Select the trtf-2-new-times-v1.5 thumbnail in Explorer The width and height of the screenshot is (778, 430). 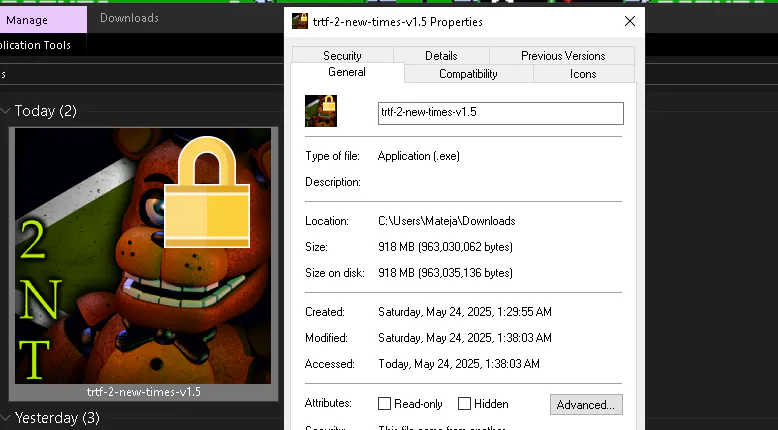(143, 256)
